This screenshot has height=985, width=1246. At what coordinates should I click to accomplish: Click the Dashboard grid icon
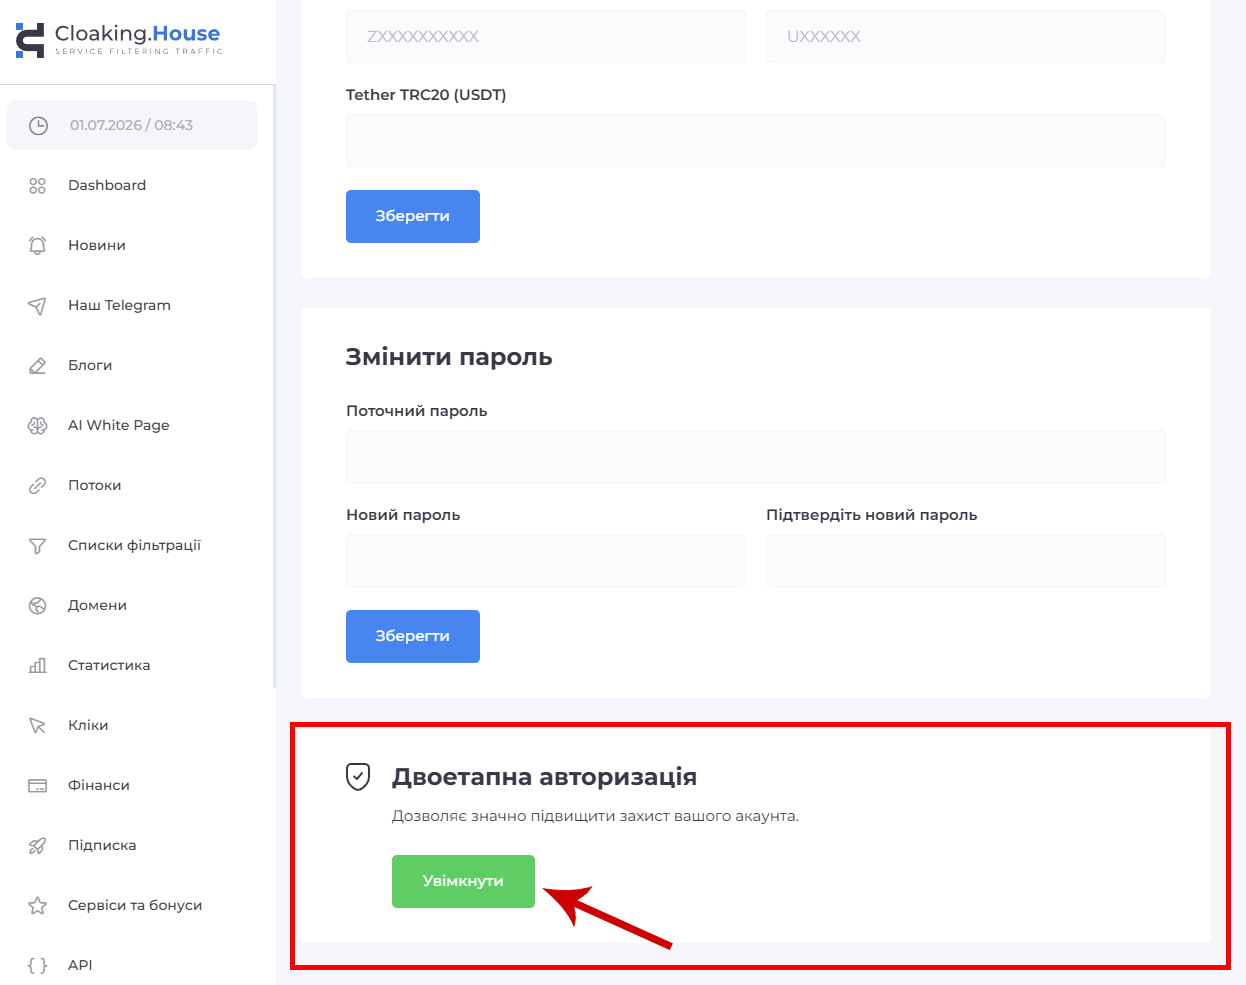click(38, 185)
